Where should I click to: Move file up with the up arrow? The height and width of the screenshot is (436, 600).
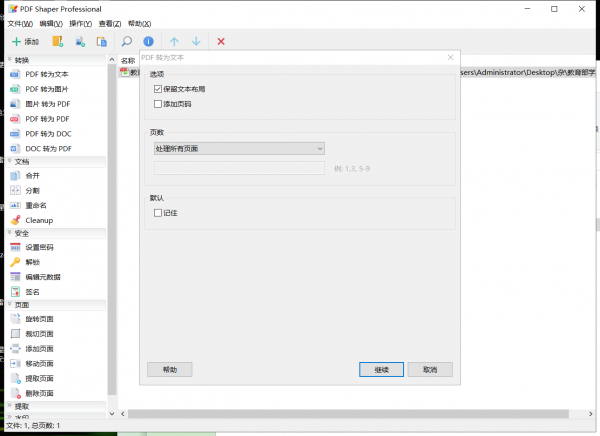174,42
